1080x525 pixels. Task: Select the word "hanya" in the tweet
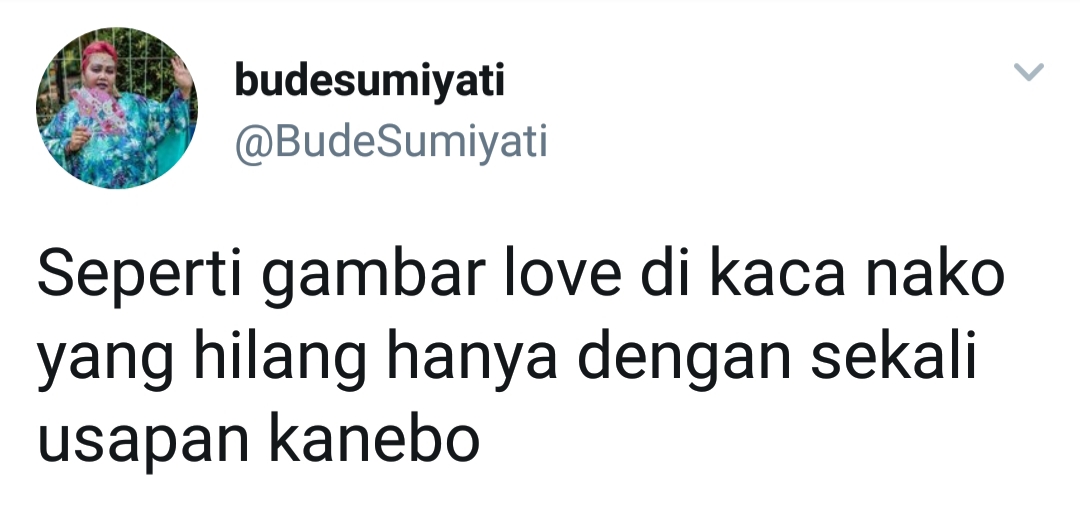tap(472, 361)
